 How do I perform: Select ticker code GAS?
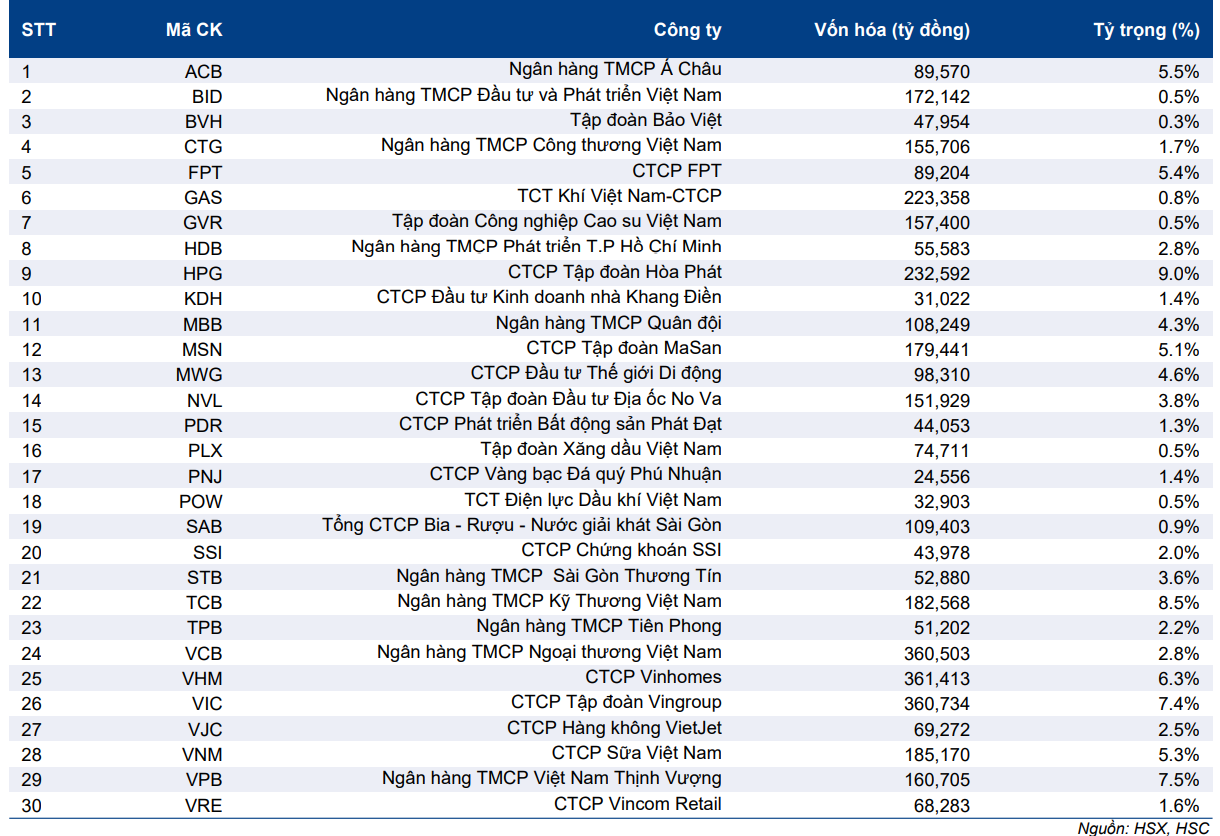(x=204, y=198)
